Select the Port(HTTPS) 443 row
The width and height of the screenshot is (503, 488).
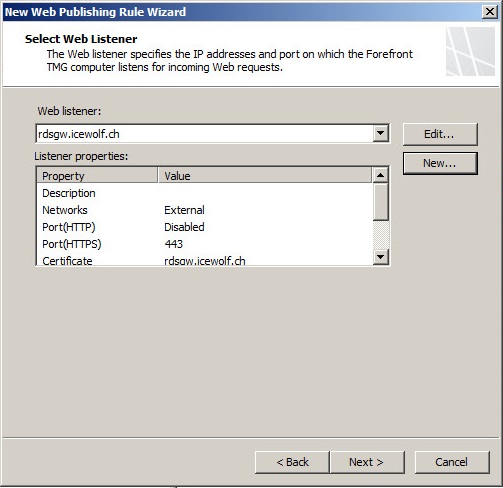point(205,244)
